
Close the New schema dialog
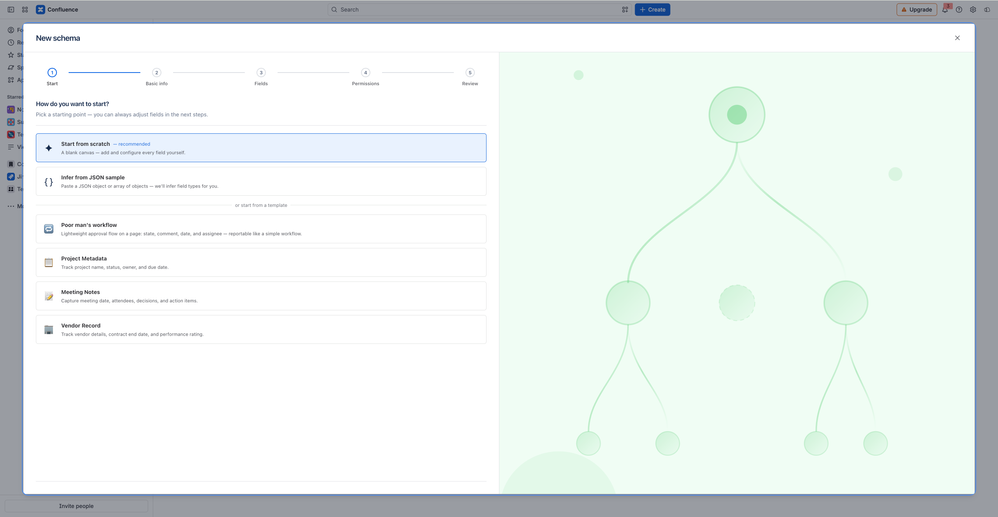[x=957, y=38]
